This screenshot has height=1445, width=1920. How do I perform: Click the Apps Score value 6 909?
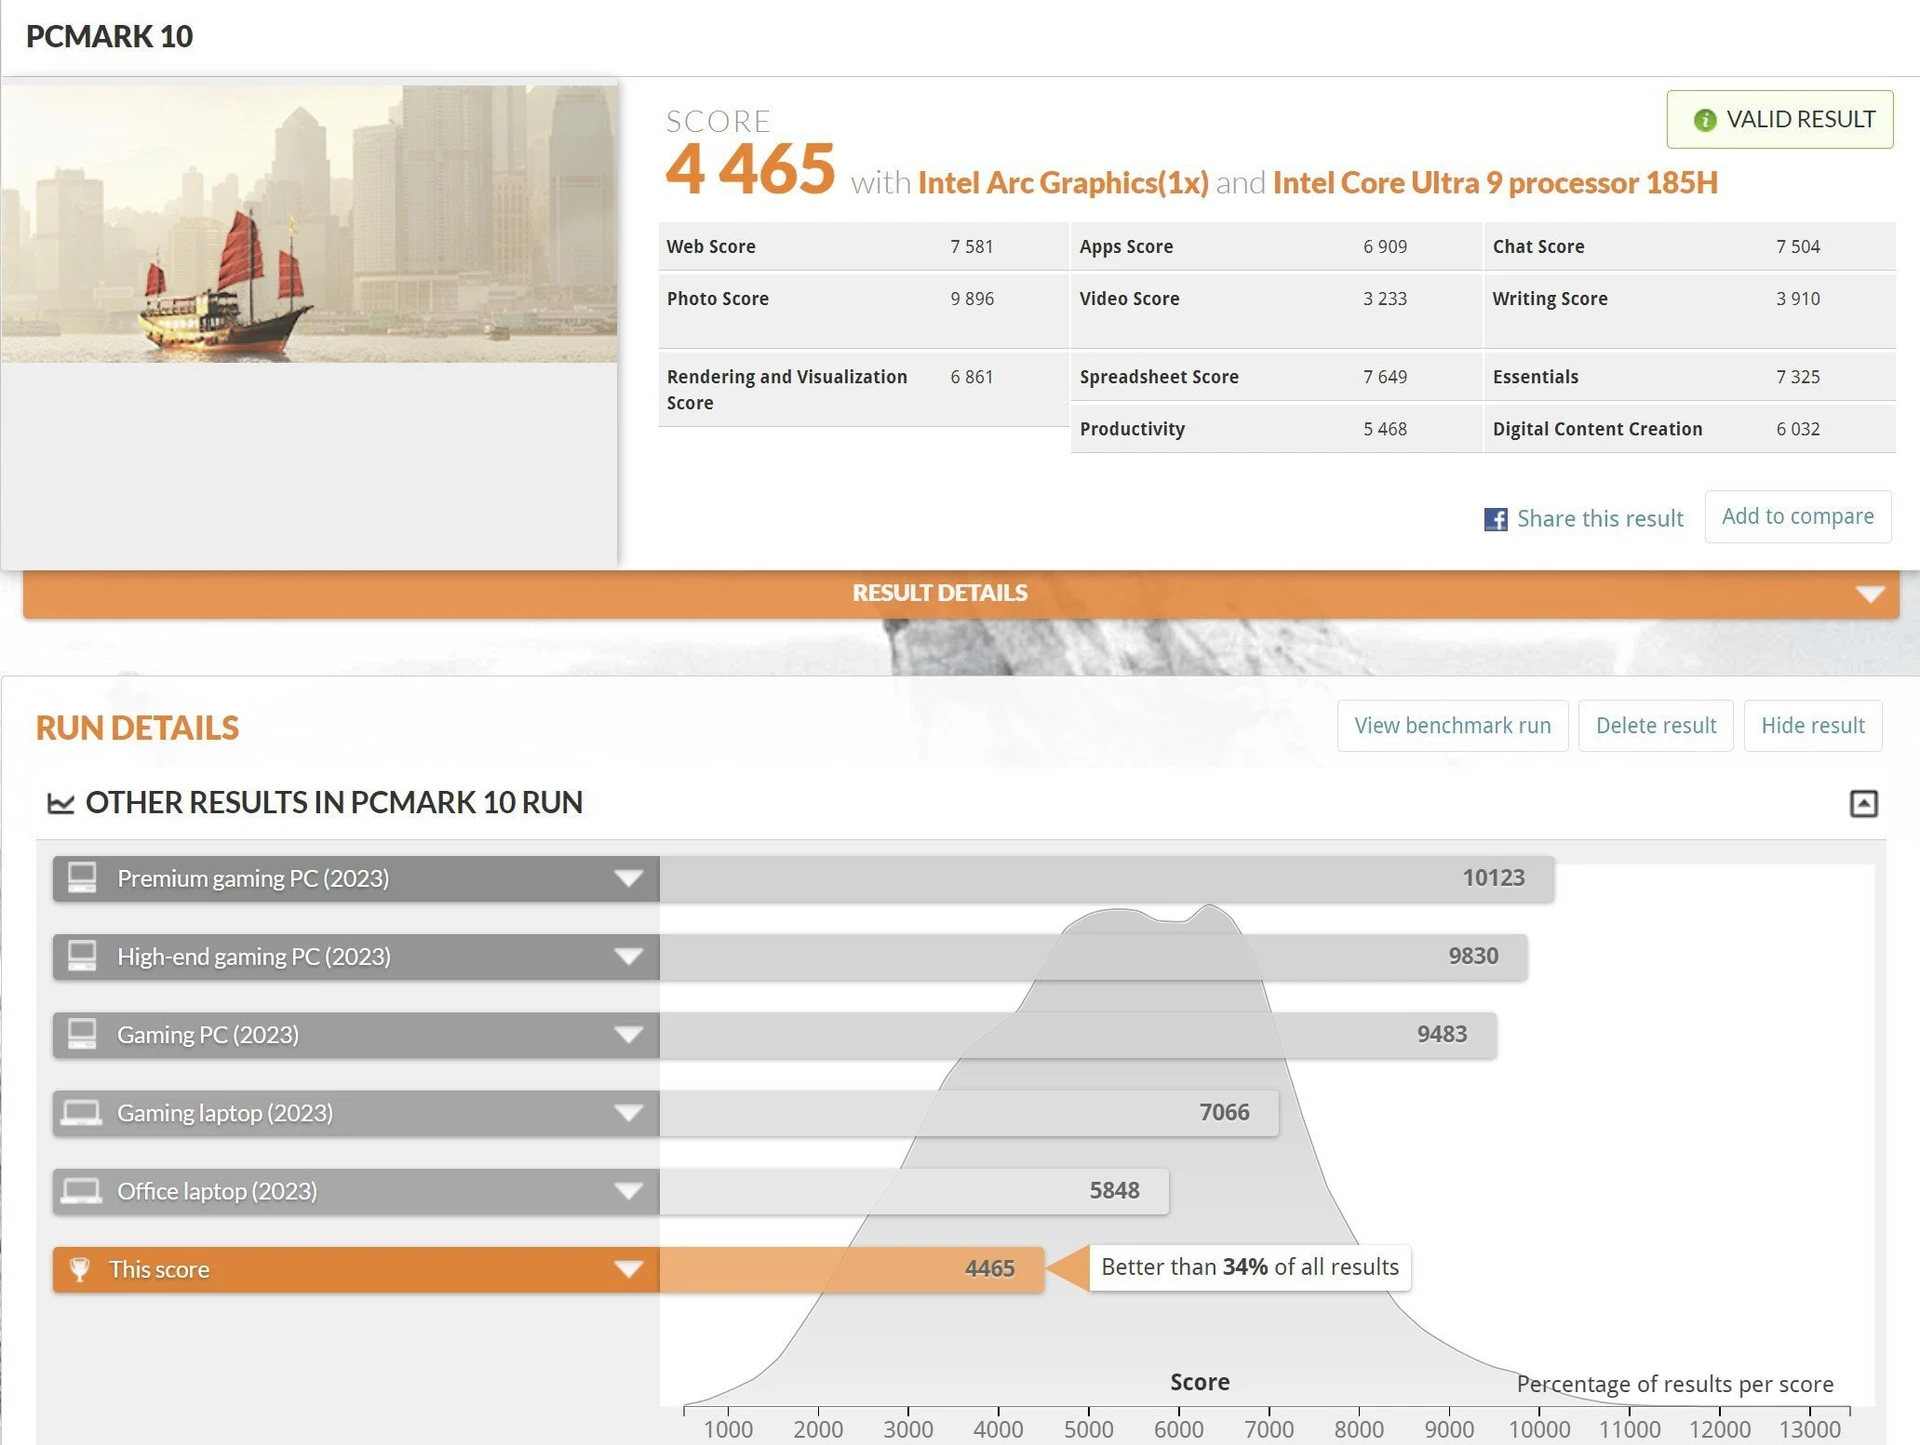click(1384, 247)
